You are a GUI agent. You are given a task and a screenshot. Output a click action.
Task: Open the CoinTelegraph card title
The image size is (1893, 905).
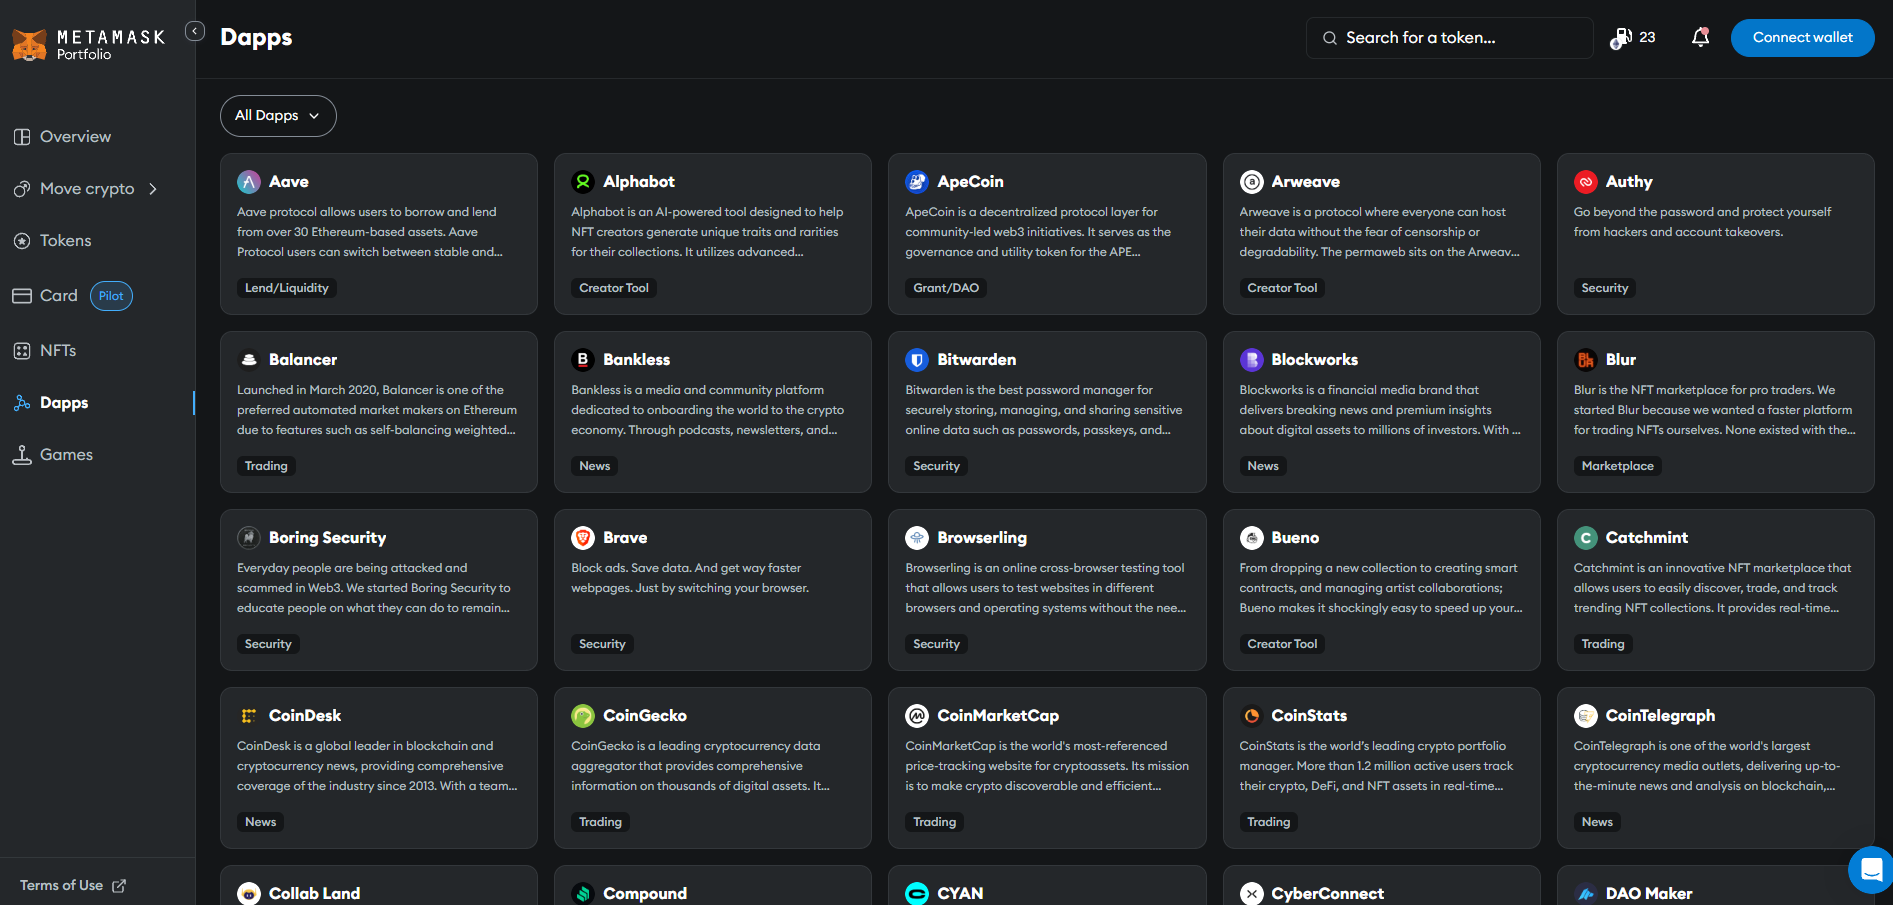[x=1660, y=715]
